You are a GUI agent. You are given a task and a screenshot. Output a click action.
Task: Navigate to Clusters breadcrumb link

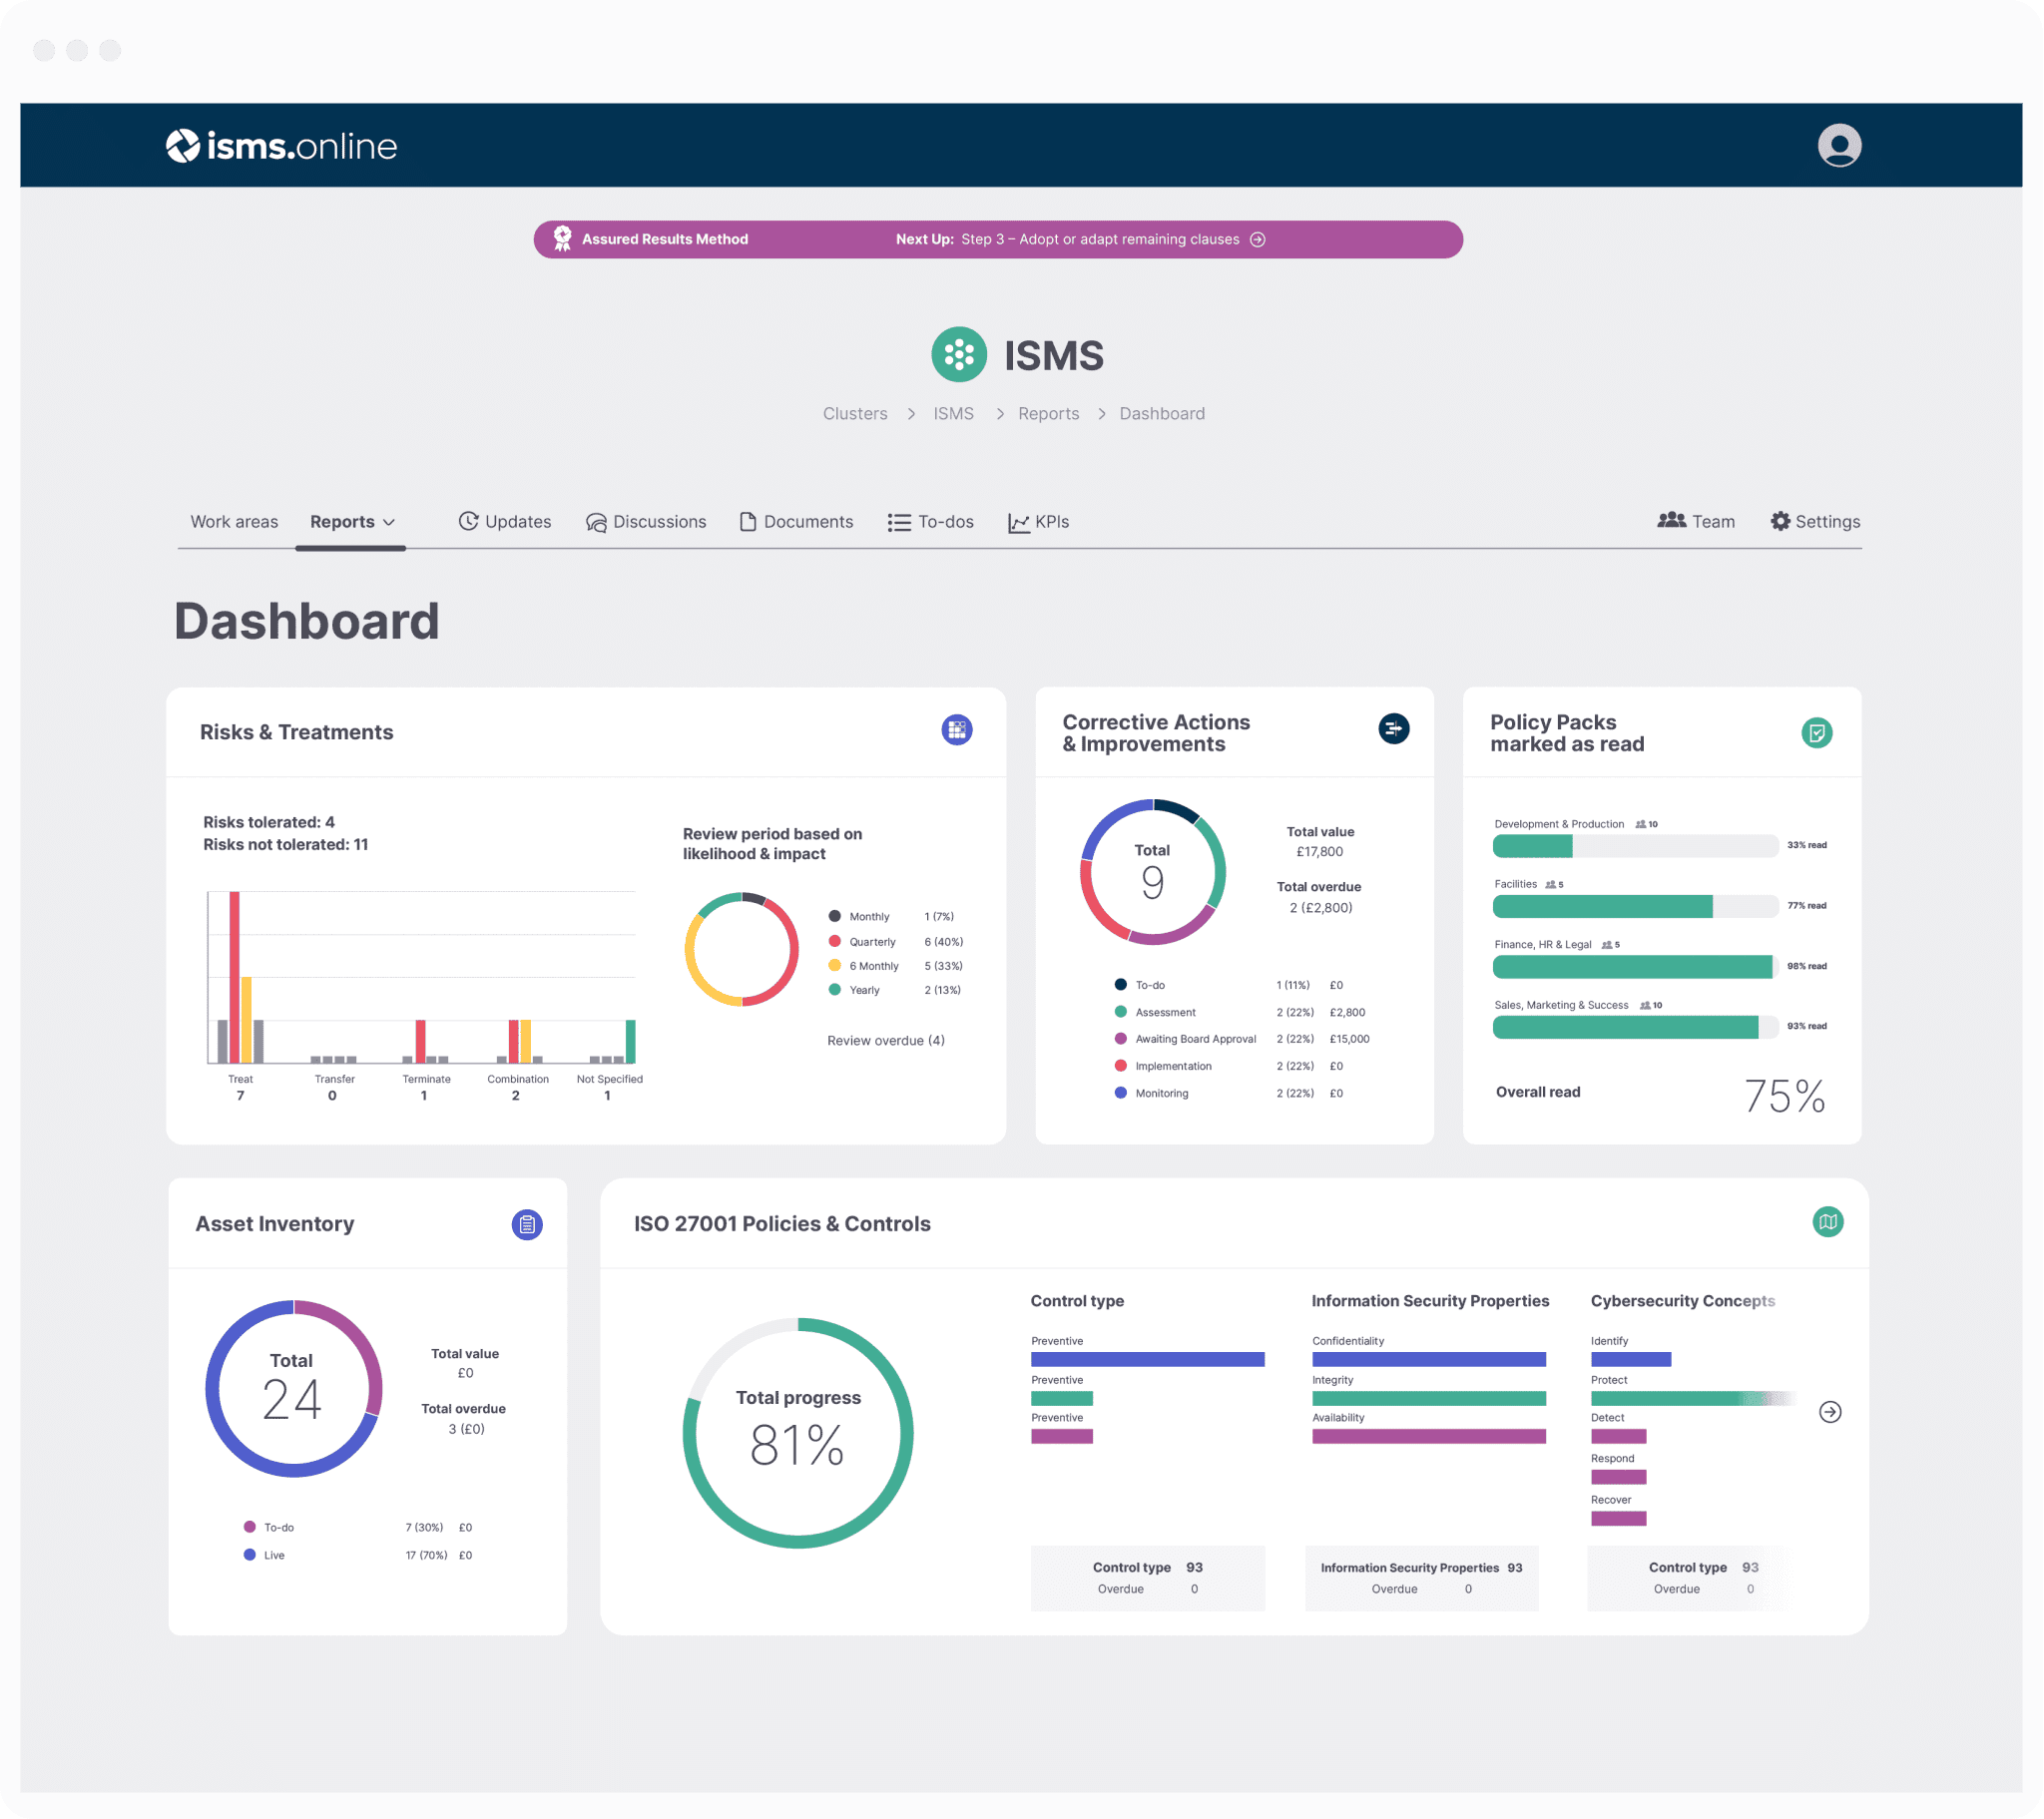tap(854, 414)
